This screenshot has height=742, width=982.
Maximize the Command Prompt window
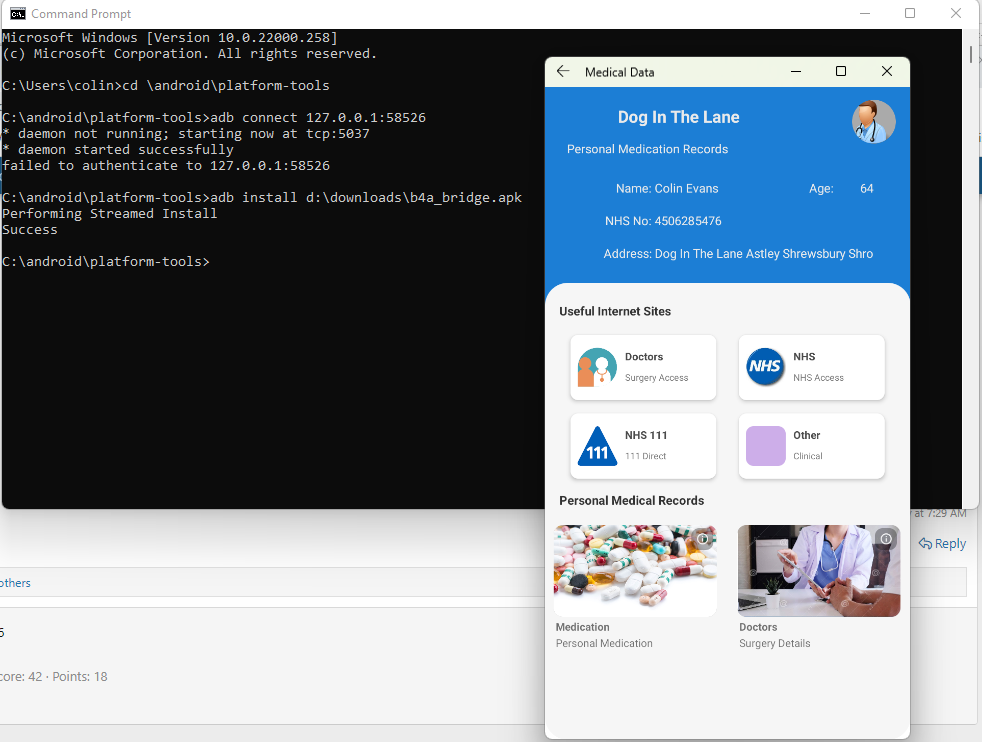click(x=910, y=13)
